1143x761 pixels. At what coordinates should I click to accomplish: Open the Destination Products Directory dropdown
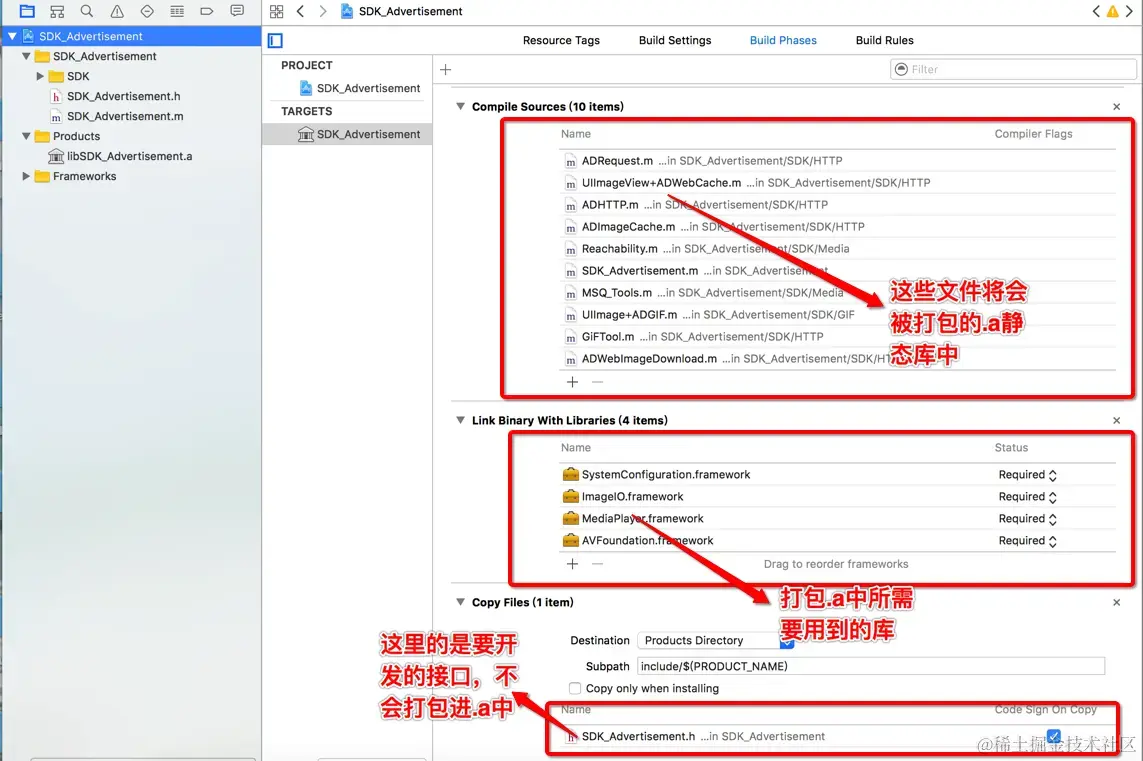point(716,640)
